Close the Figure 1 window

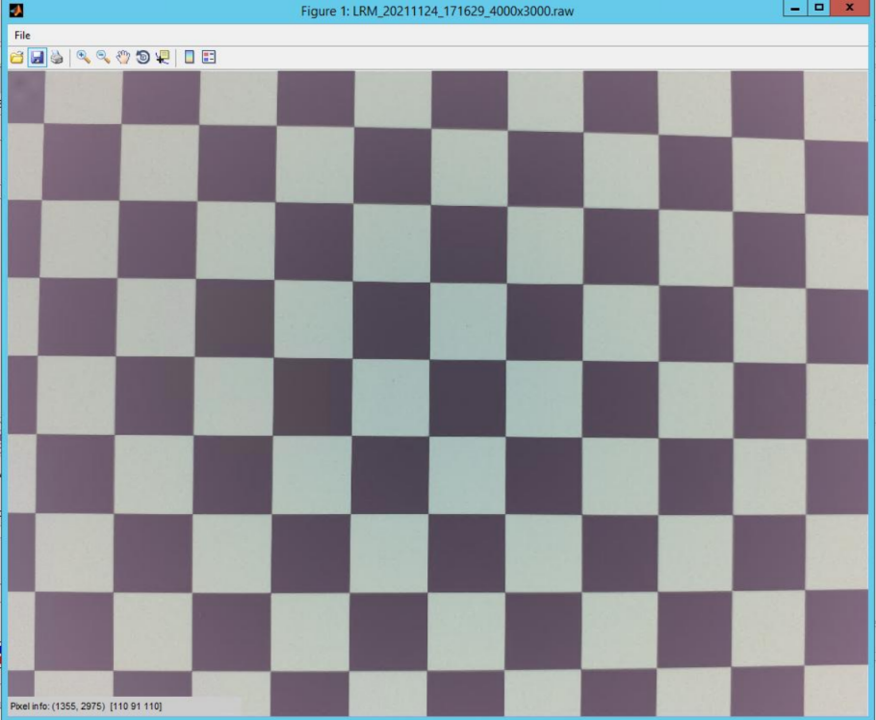point(850,8)
